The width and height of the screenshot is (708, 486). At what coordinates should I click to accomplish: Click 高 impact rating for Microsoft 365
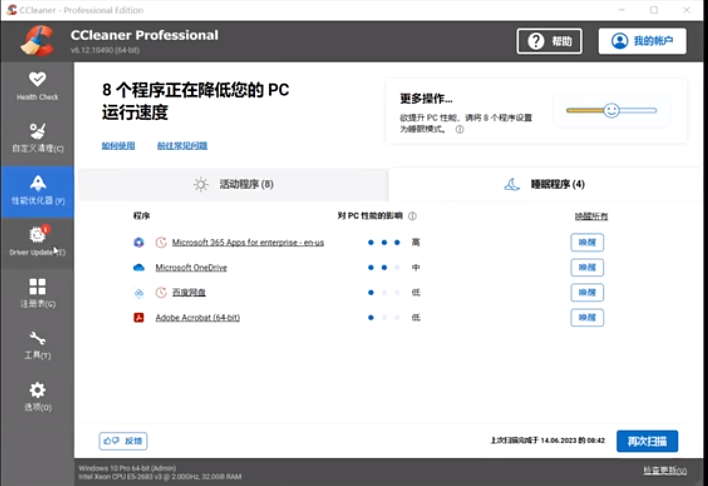coord(416,243)
